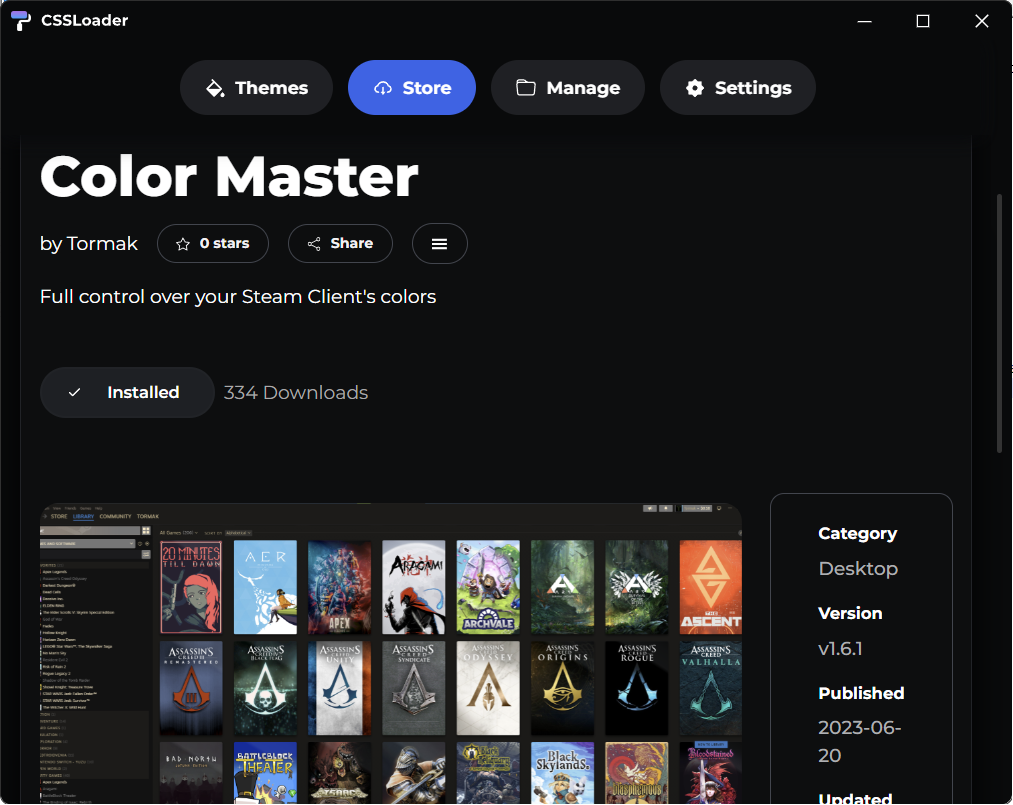Click the gear icon on Settings
Screen dimensions: 1013x805
coord(694,88)
